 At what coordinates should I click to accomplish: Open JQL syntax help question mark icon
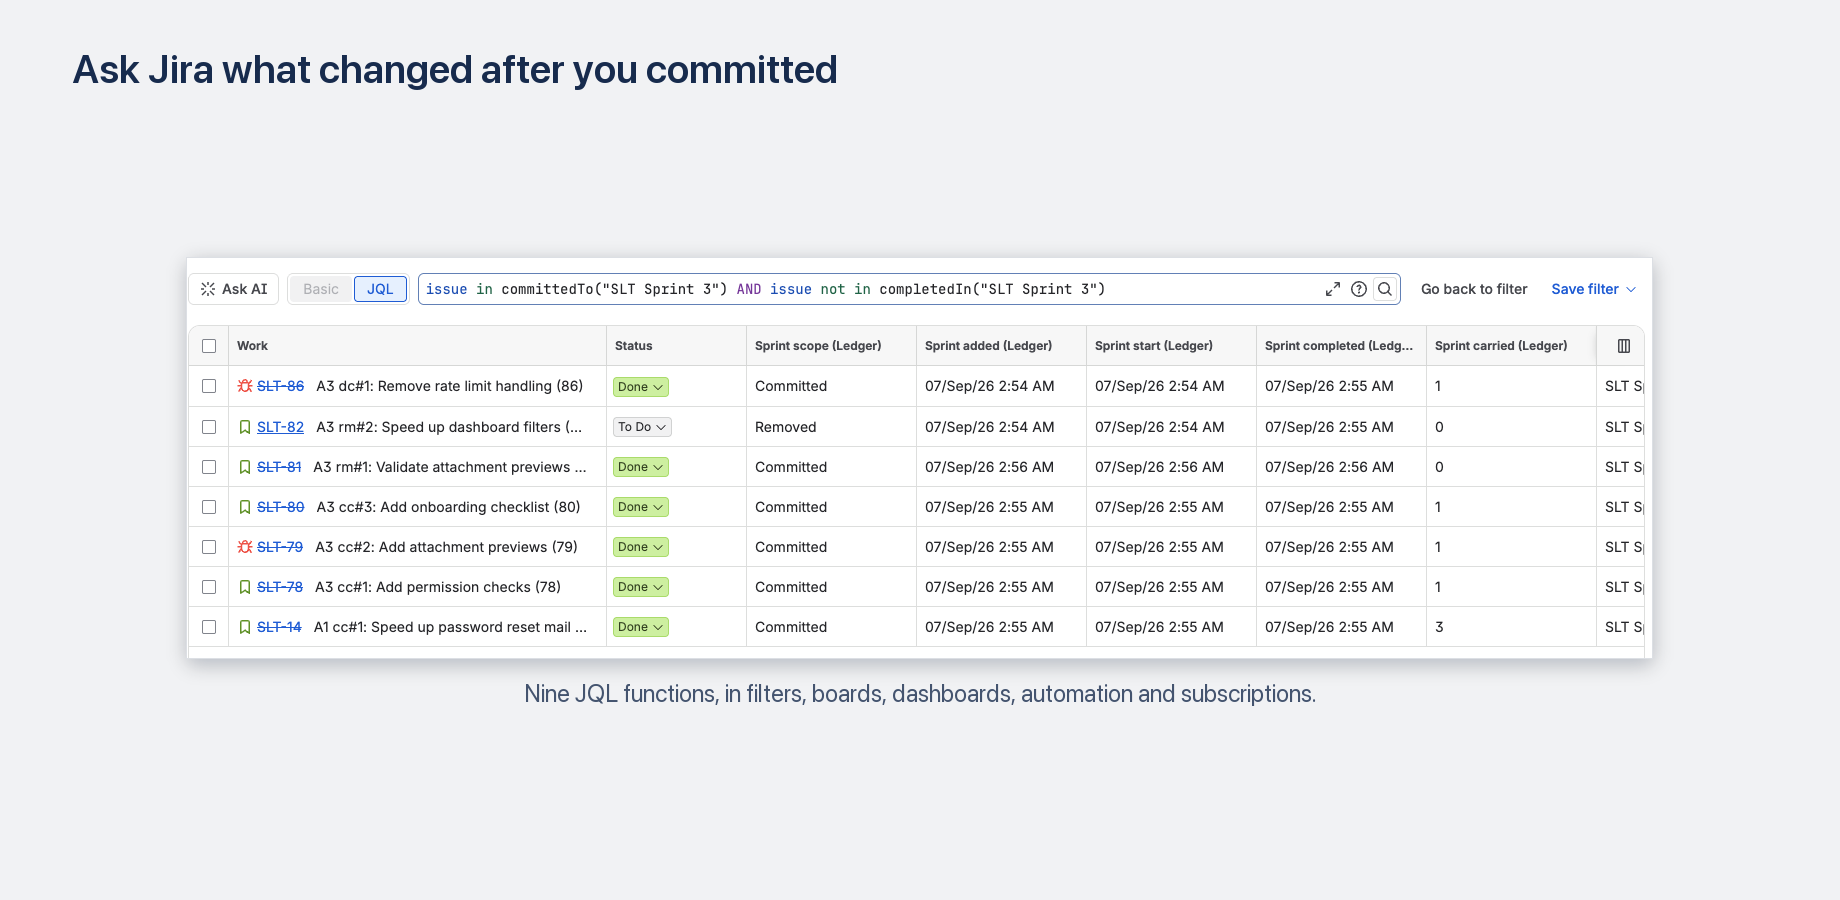click(x=1359, y=289)
